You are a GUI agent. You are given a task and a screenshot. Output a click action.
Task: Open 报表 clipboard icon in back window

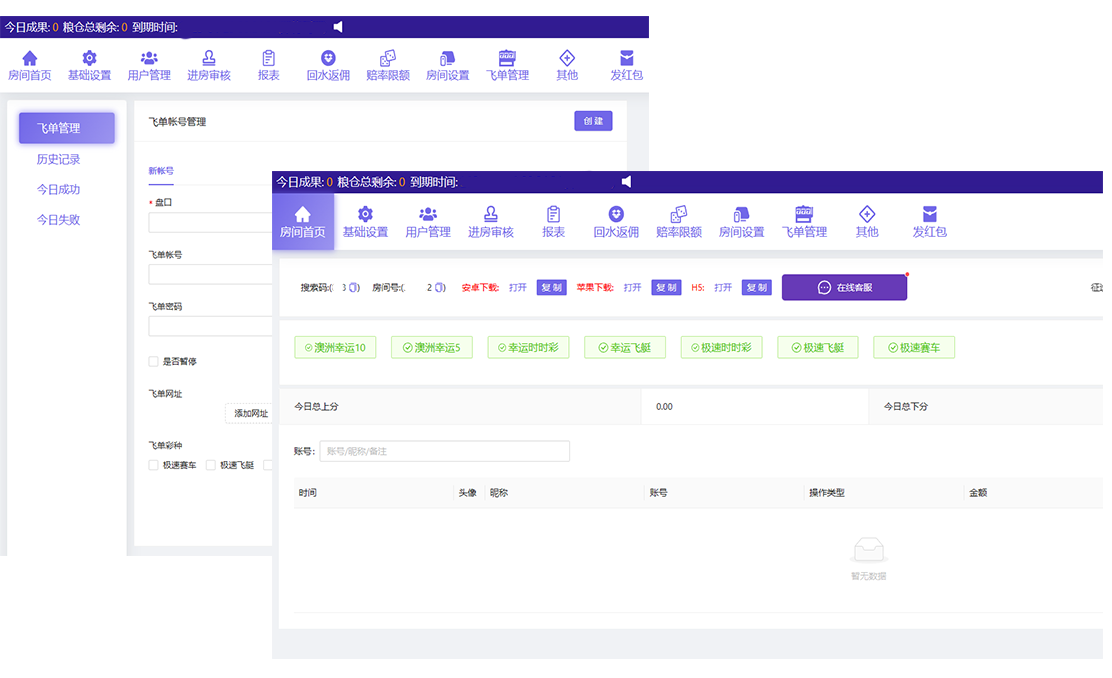coord(268,58)
